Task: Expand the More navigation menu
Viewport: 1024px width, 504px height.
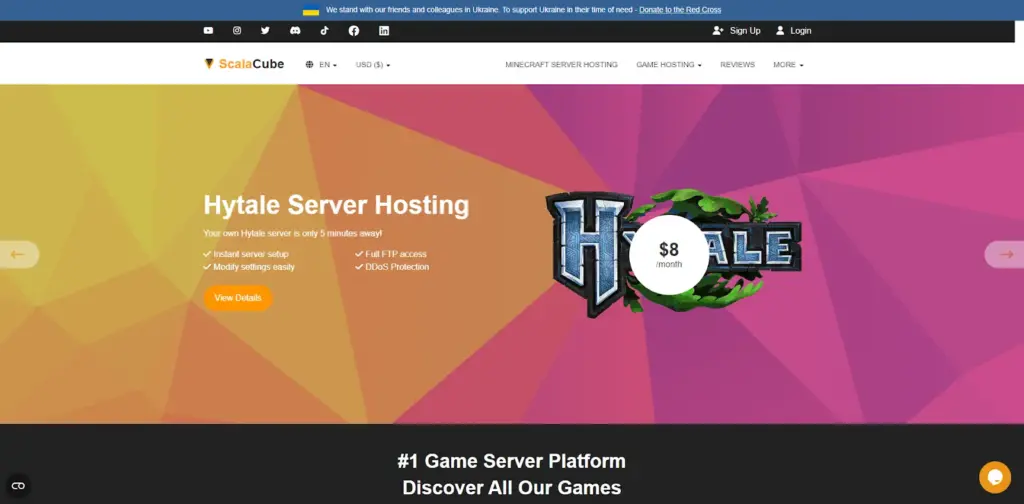Action: point(788,65)
